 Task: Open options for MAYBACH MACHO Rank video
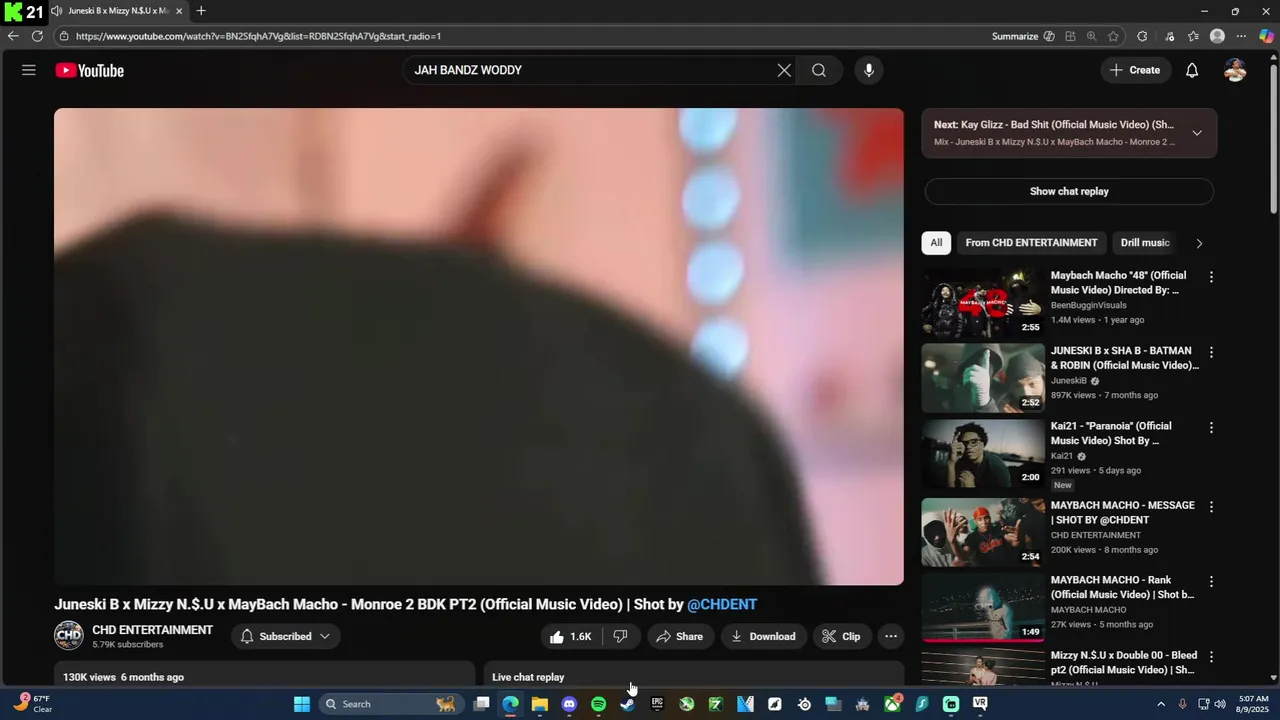1211,581
